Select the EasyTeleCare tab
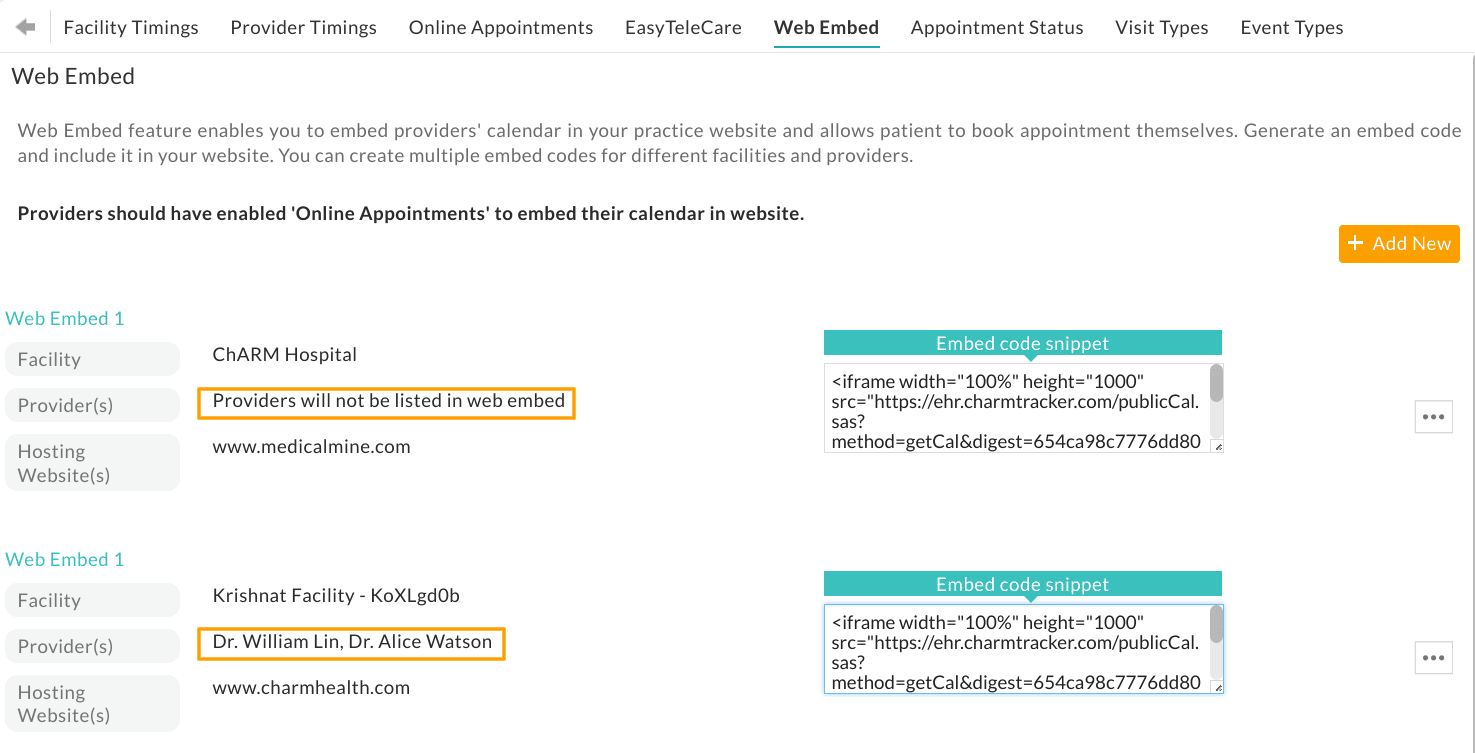This screenshot has height=753, width=1475. 683,28
